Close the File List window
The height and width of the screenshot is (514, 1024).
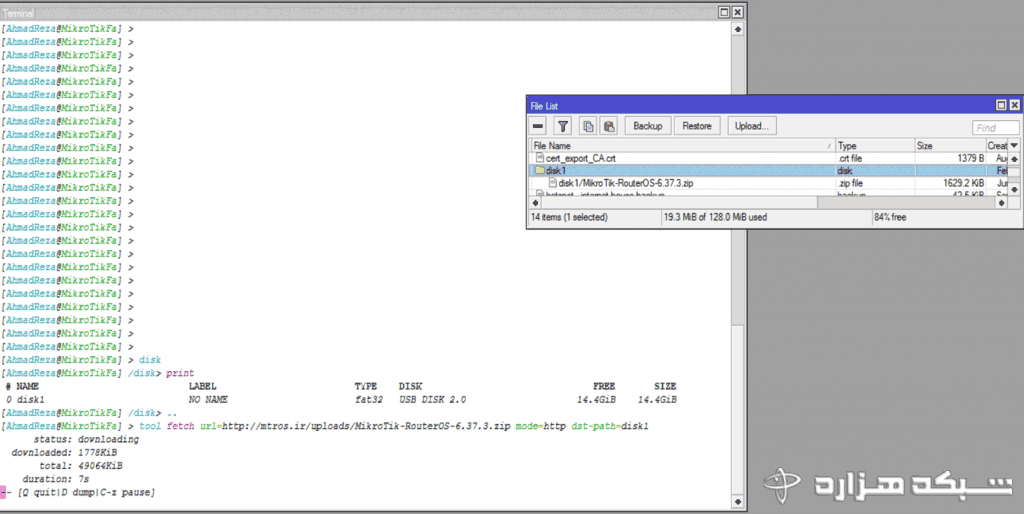point(1014,105)
